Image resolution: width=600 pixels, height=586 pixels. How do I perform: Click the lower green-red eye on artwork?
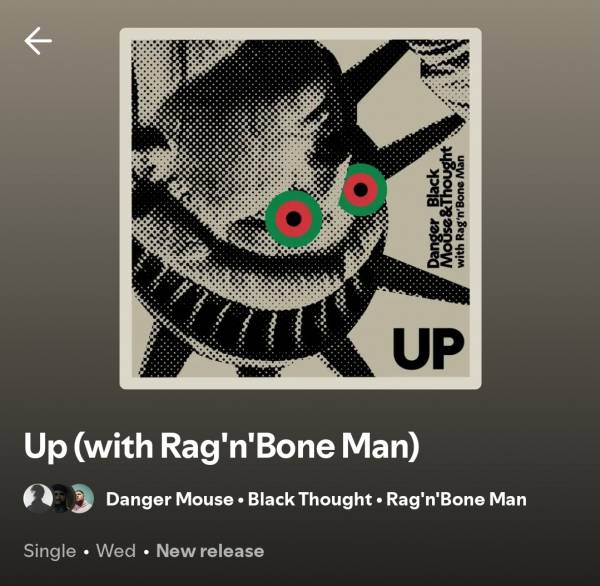[x=293, y=219]
